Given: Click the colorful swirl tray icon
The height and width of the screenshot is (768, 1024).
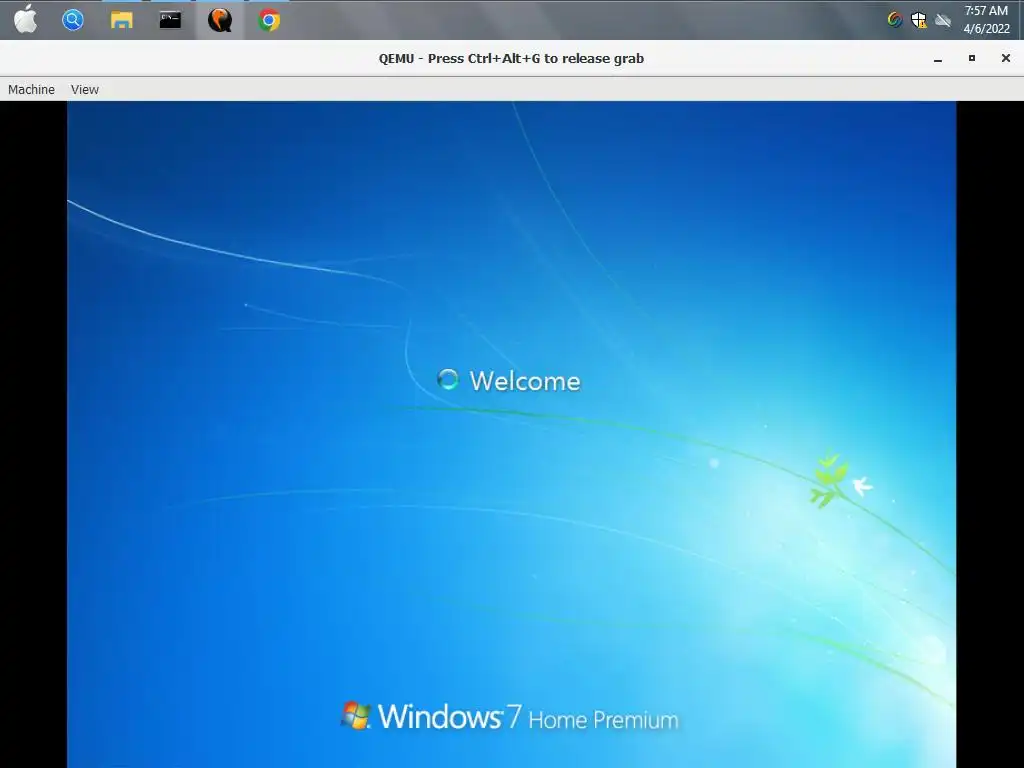Looking at the screenshot, I should point(895,20).
